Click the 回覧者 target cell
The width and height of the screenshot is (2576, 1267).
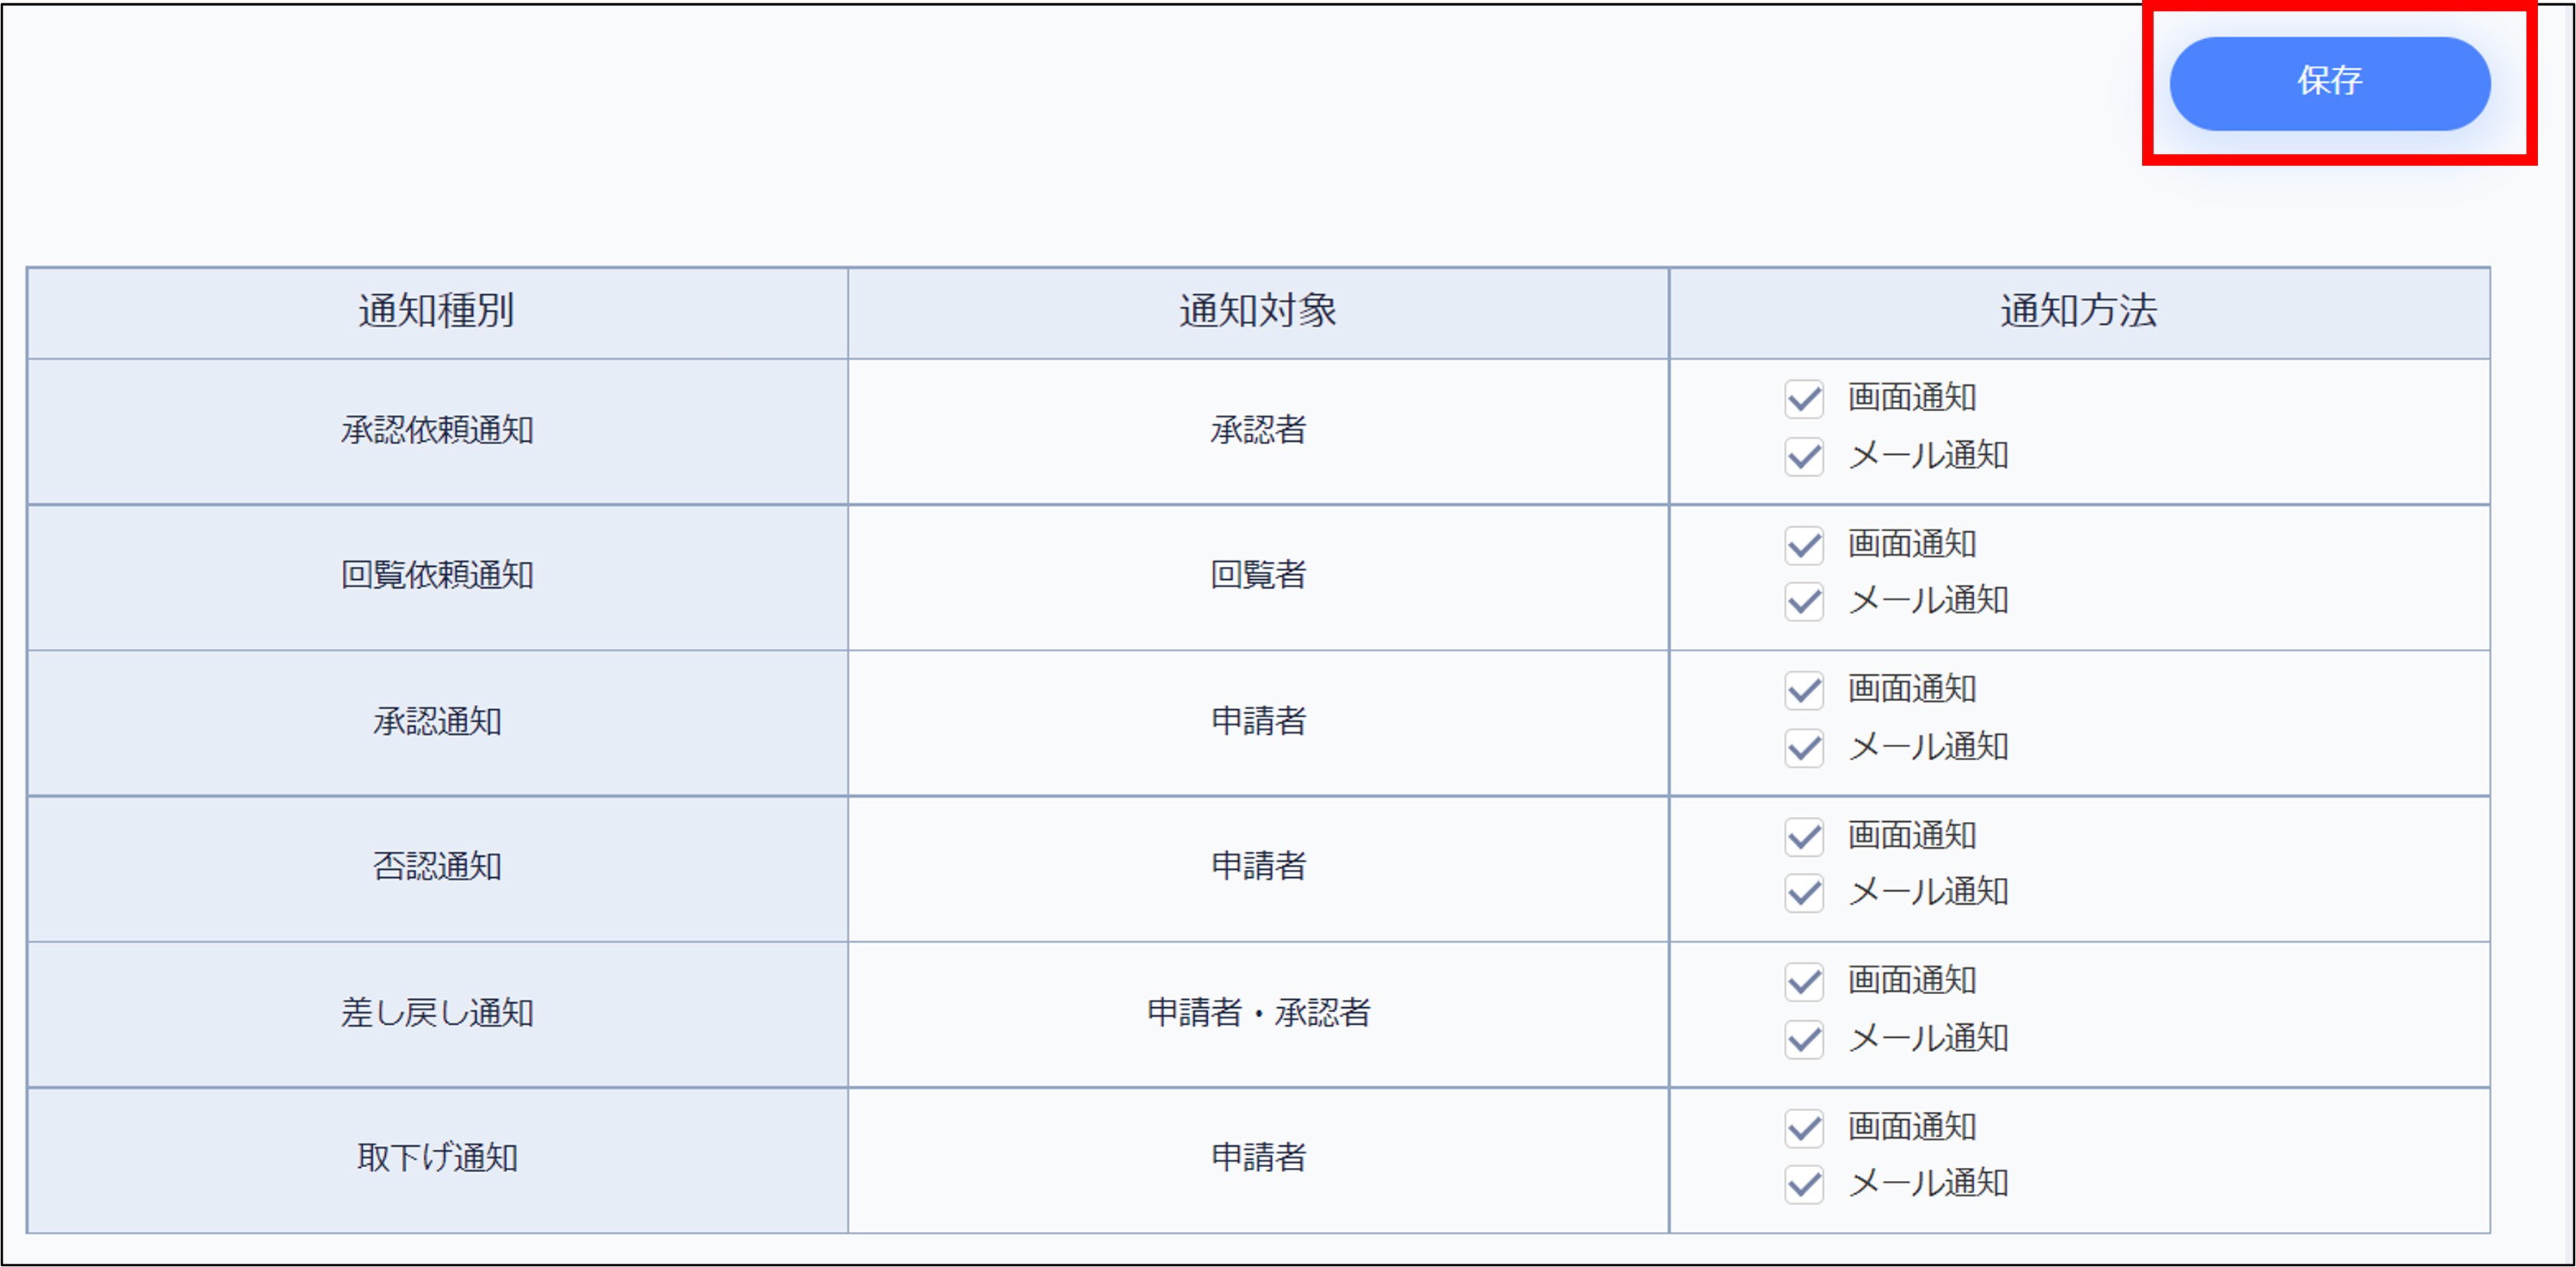click(1258, 576)
